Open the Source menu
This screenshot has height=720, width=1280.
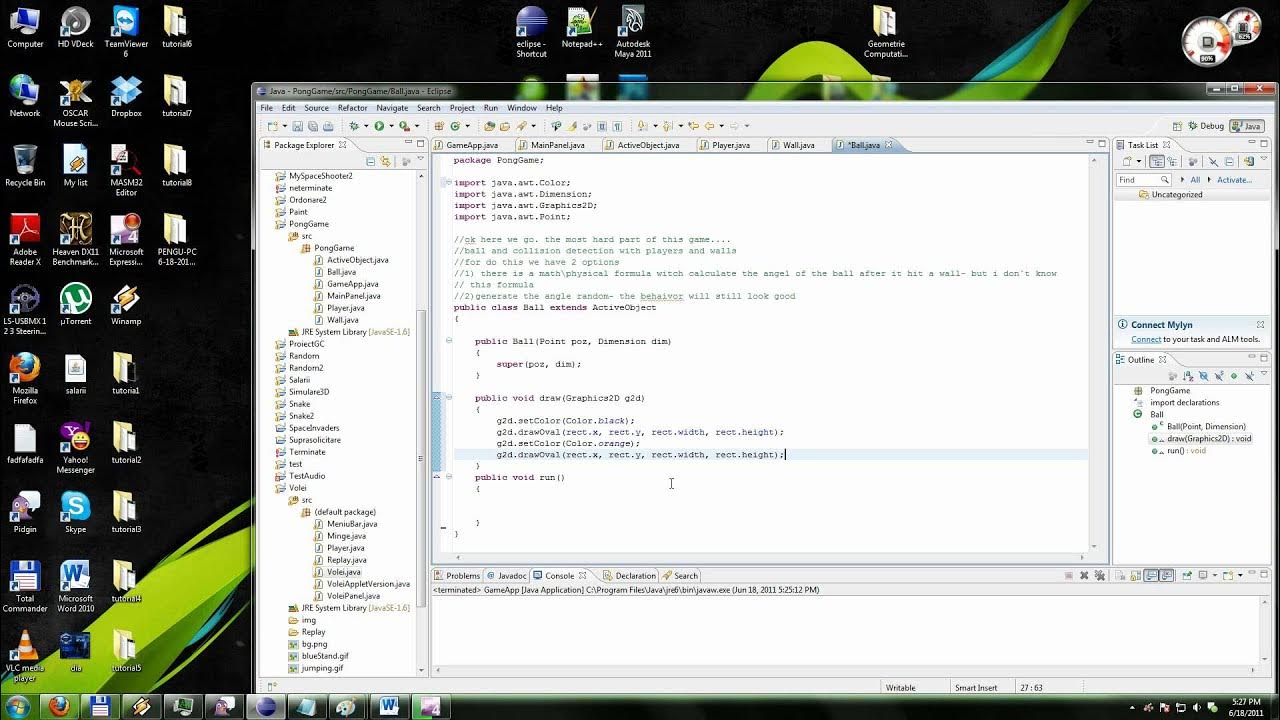316,108
